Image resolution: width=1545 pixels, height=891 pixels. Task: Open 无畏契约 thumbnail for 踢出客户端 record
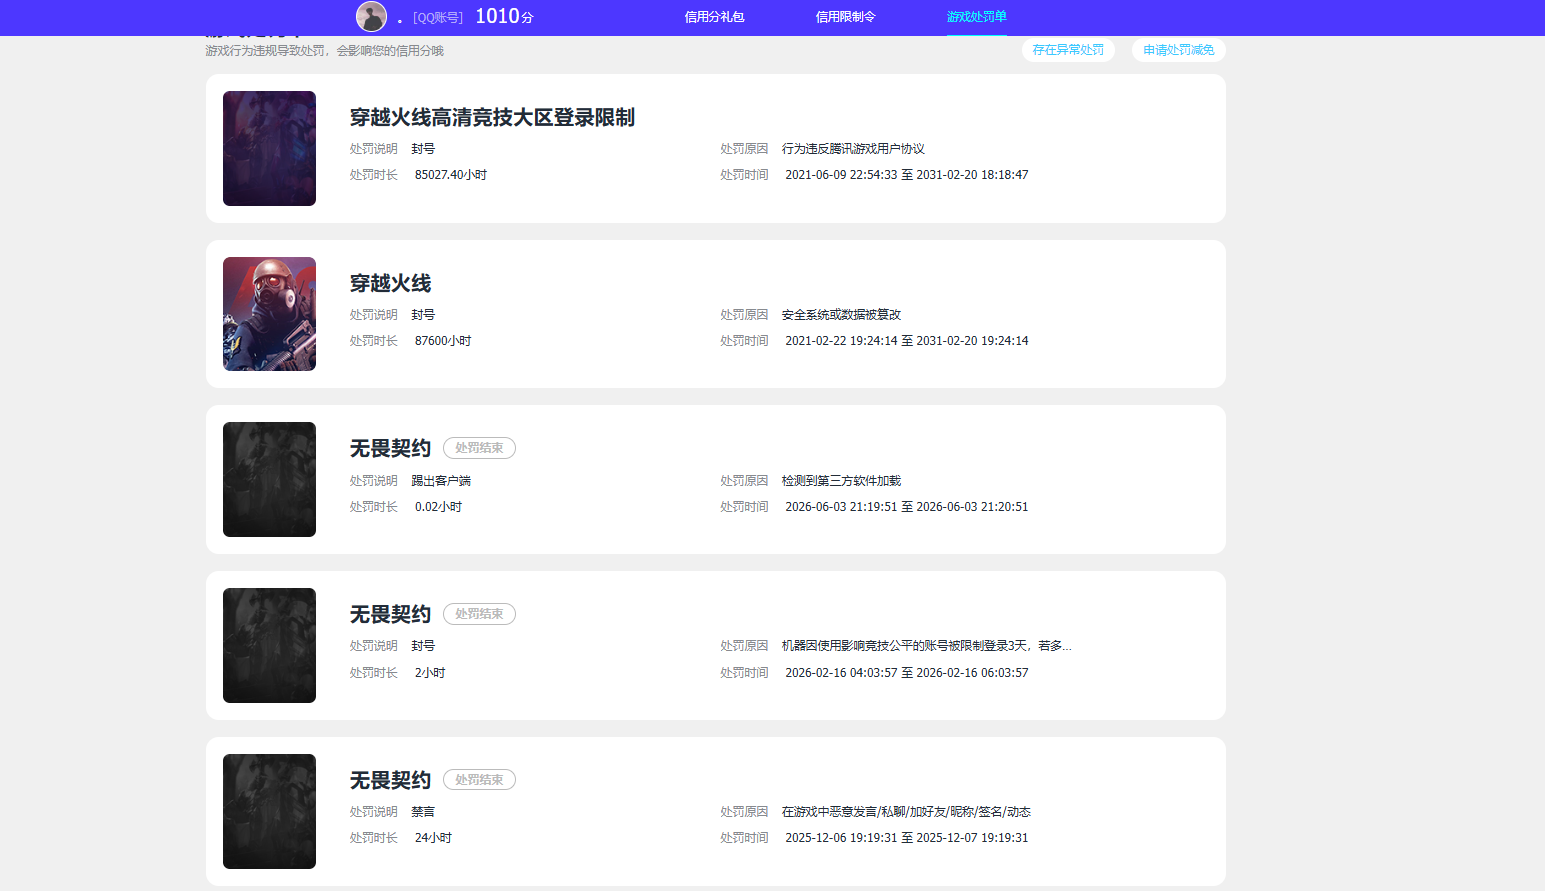[269, 479]
